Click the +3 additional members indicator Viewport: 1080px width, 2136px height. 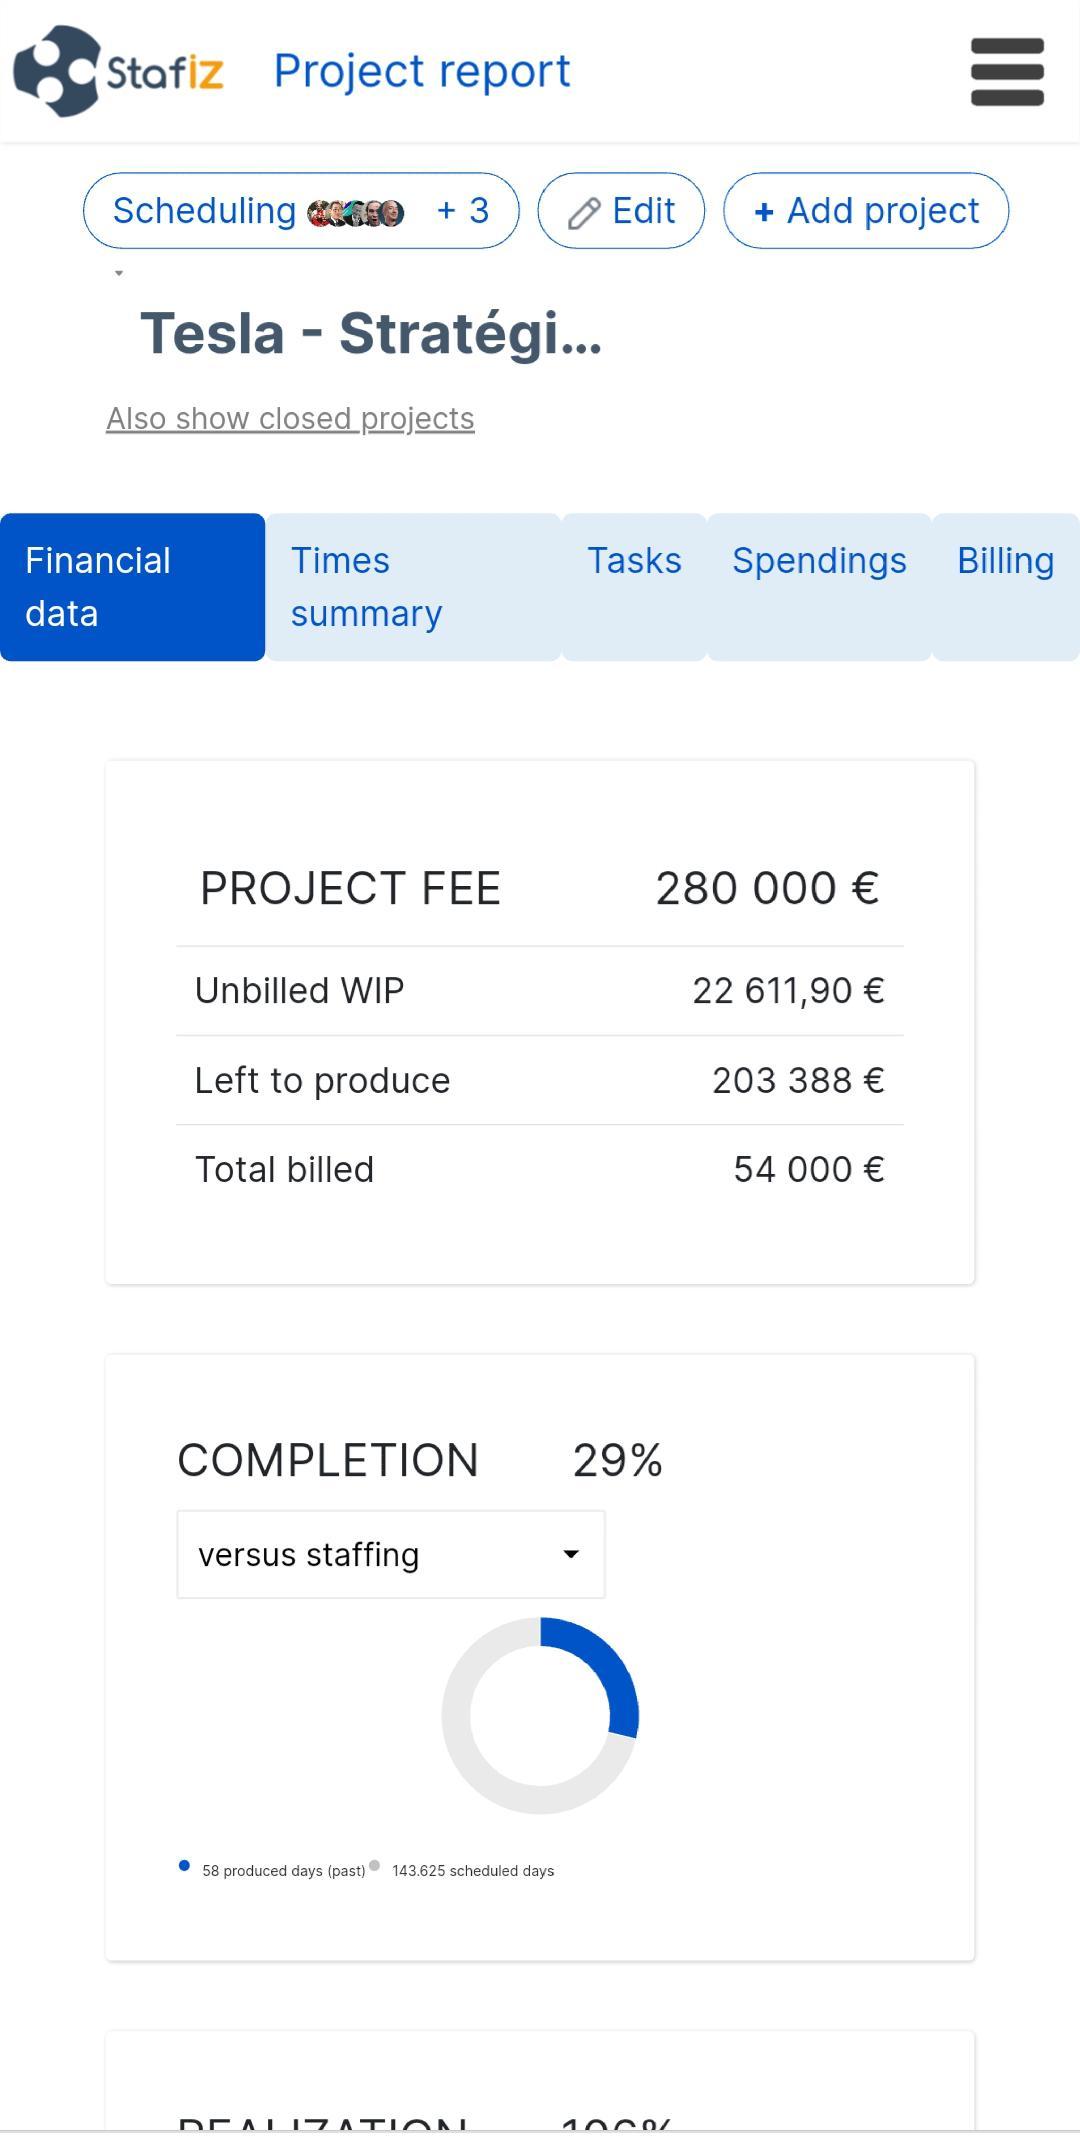(463, 211)
